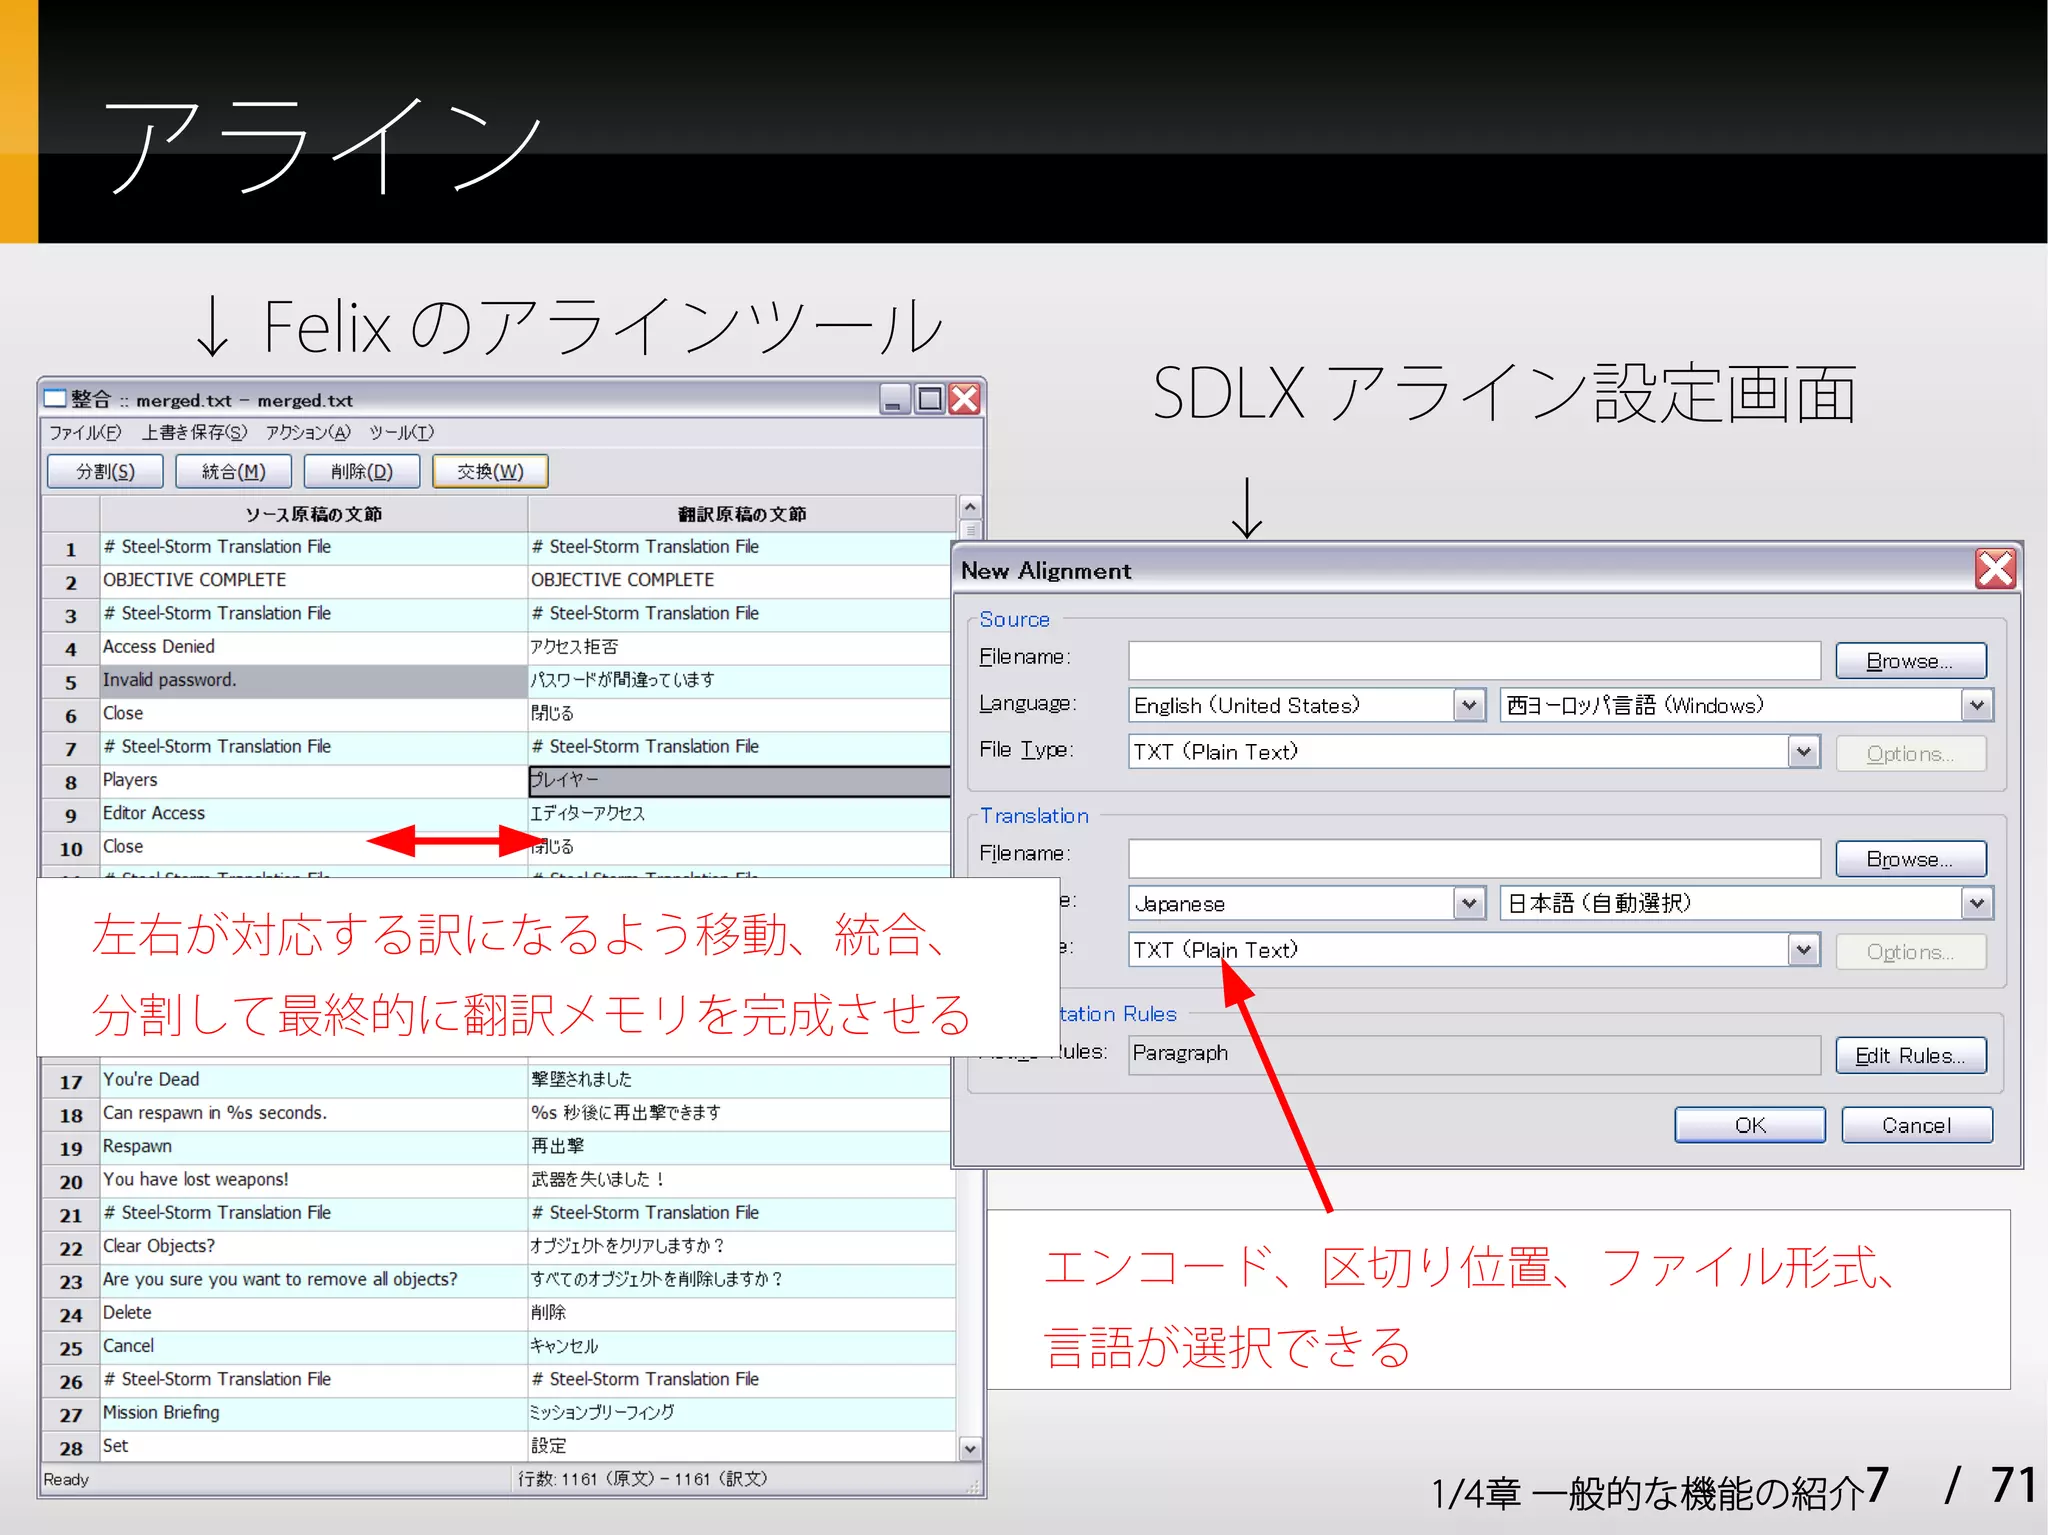Click row header number 1
Screen dimensions: 2048x1535
71,549
